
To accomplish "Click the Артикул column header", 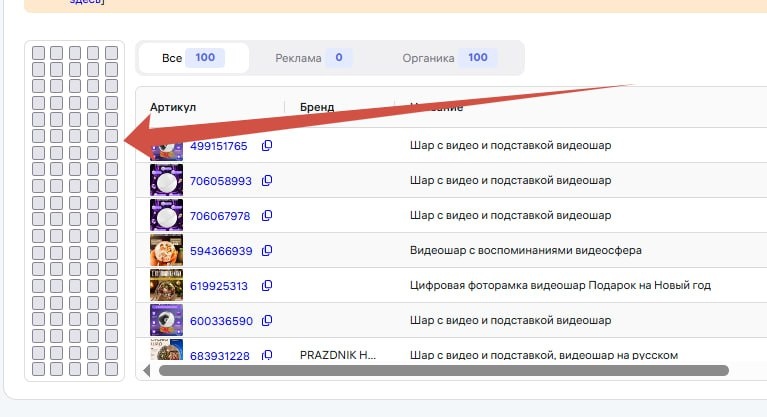I will [173, 107].
